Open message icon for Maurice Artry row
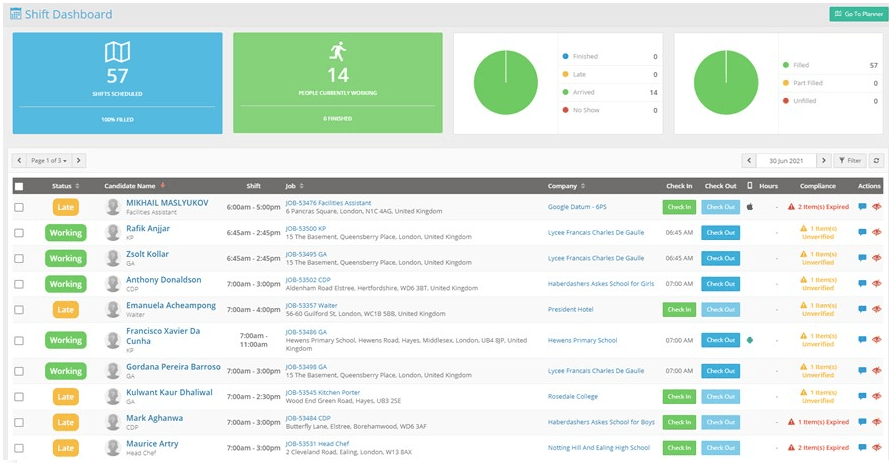 point(862,447)
